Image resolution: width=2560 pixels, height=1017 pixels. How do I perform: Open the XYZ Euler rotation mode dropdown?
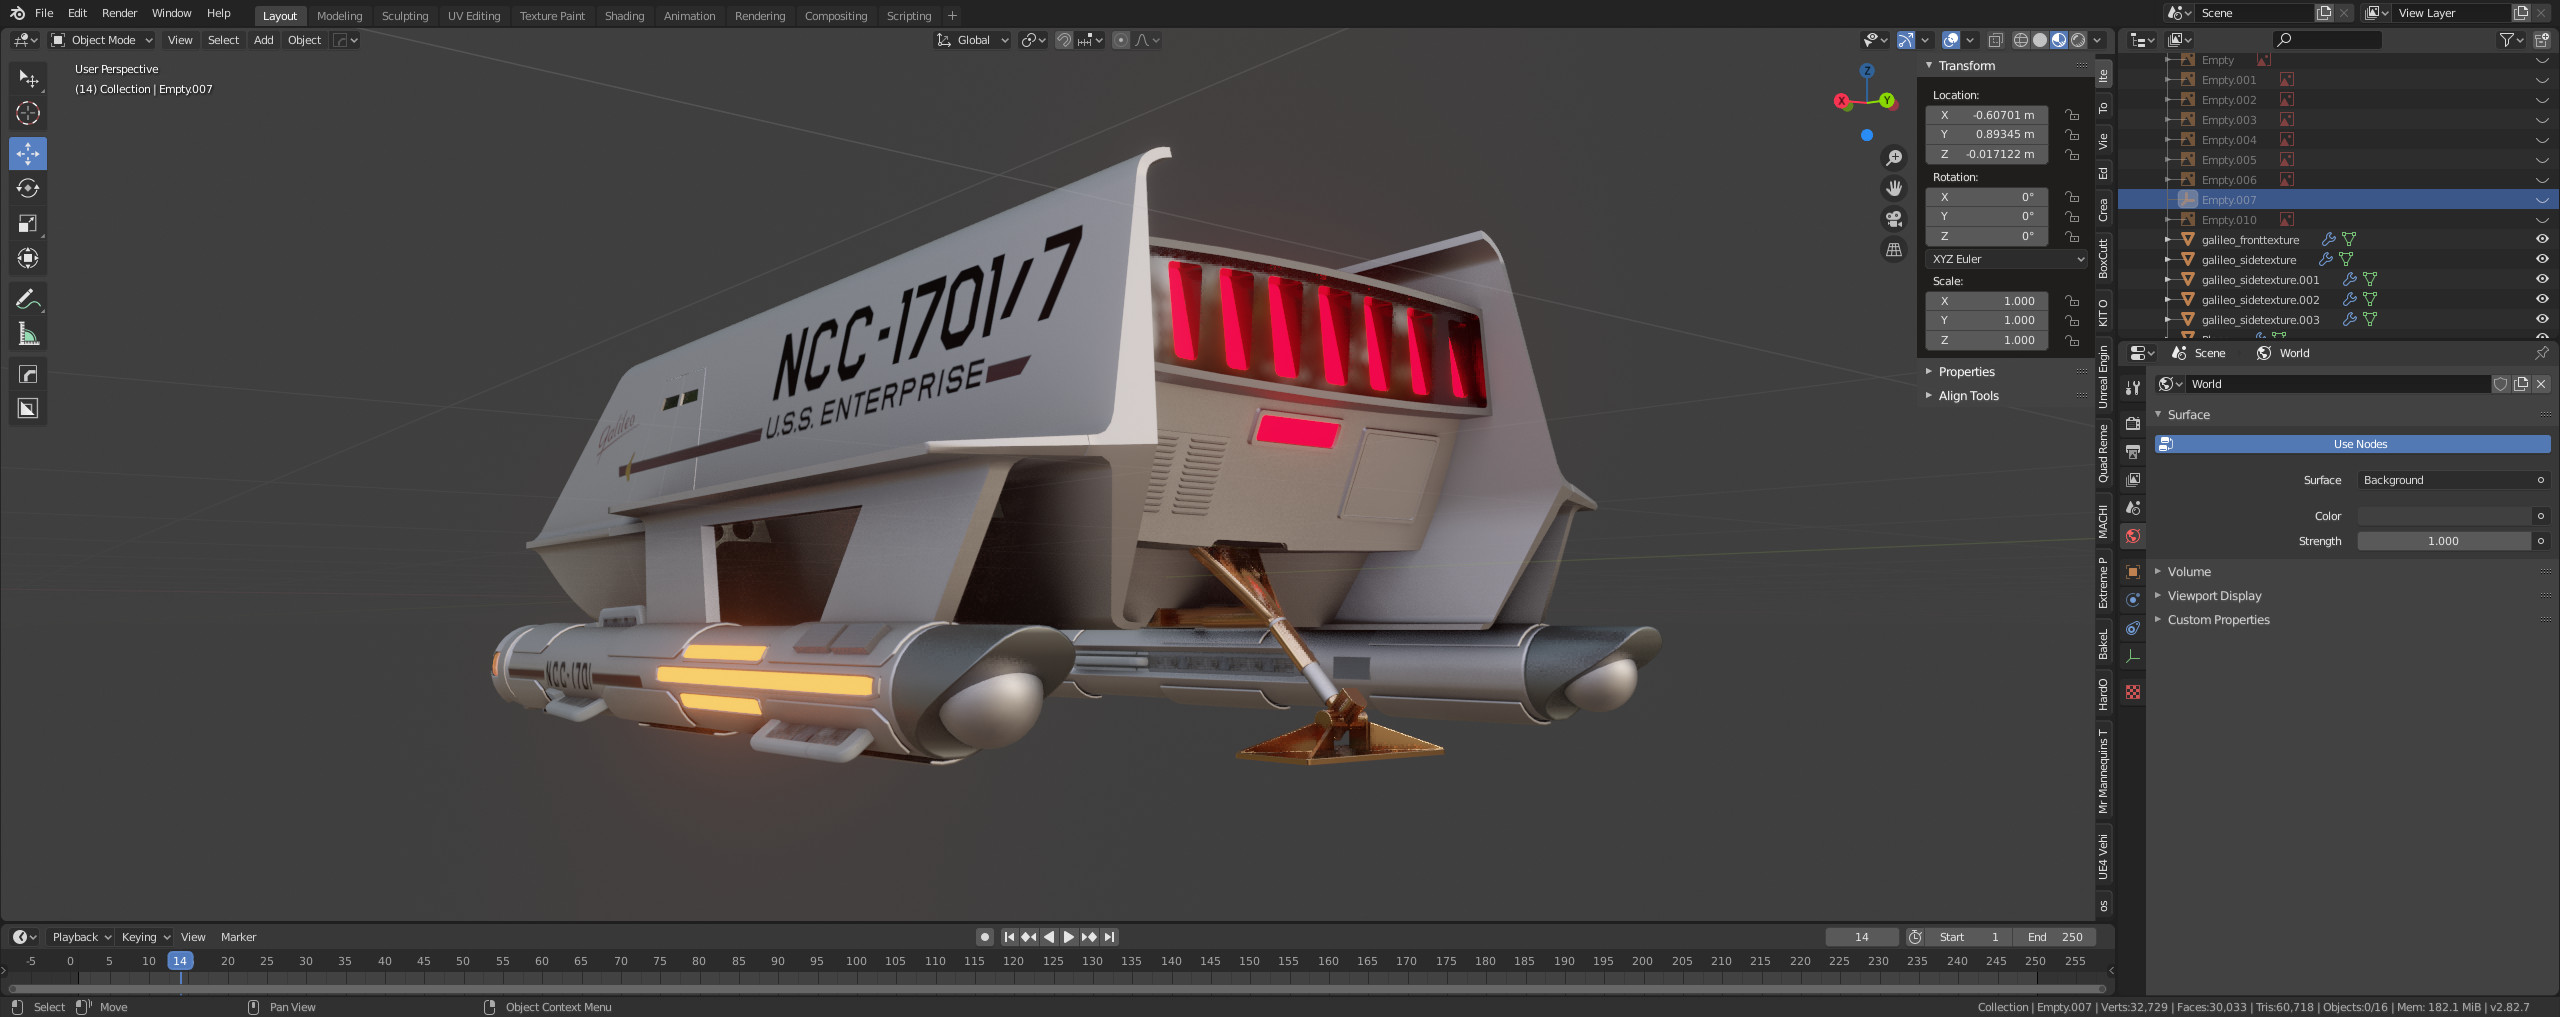pos(2007,259)
